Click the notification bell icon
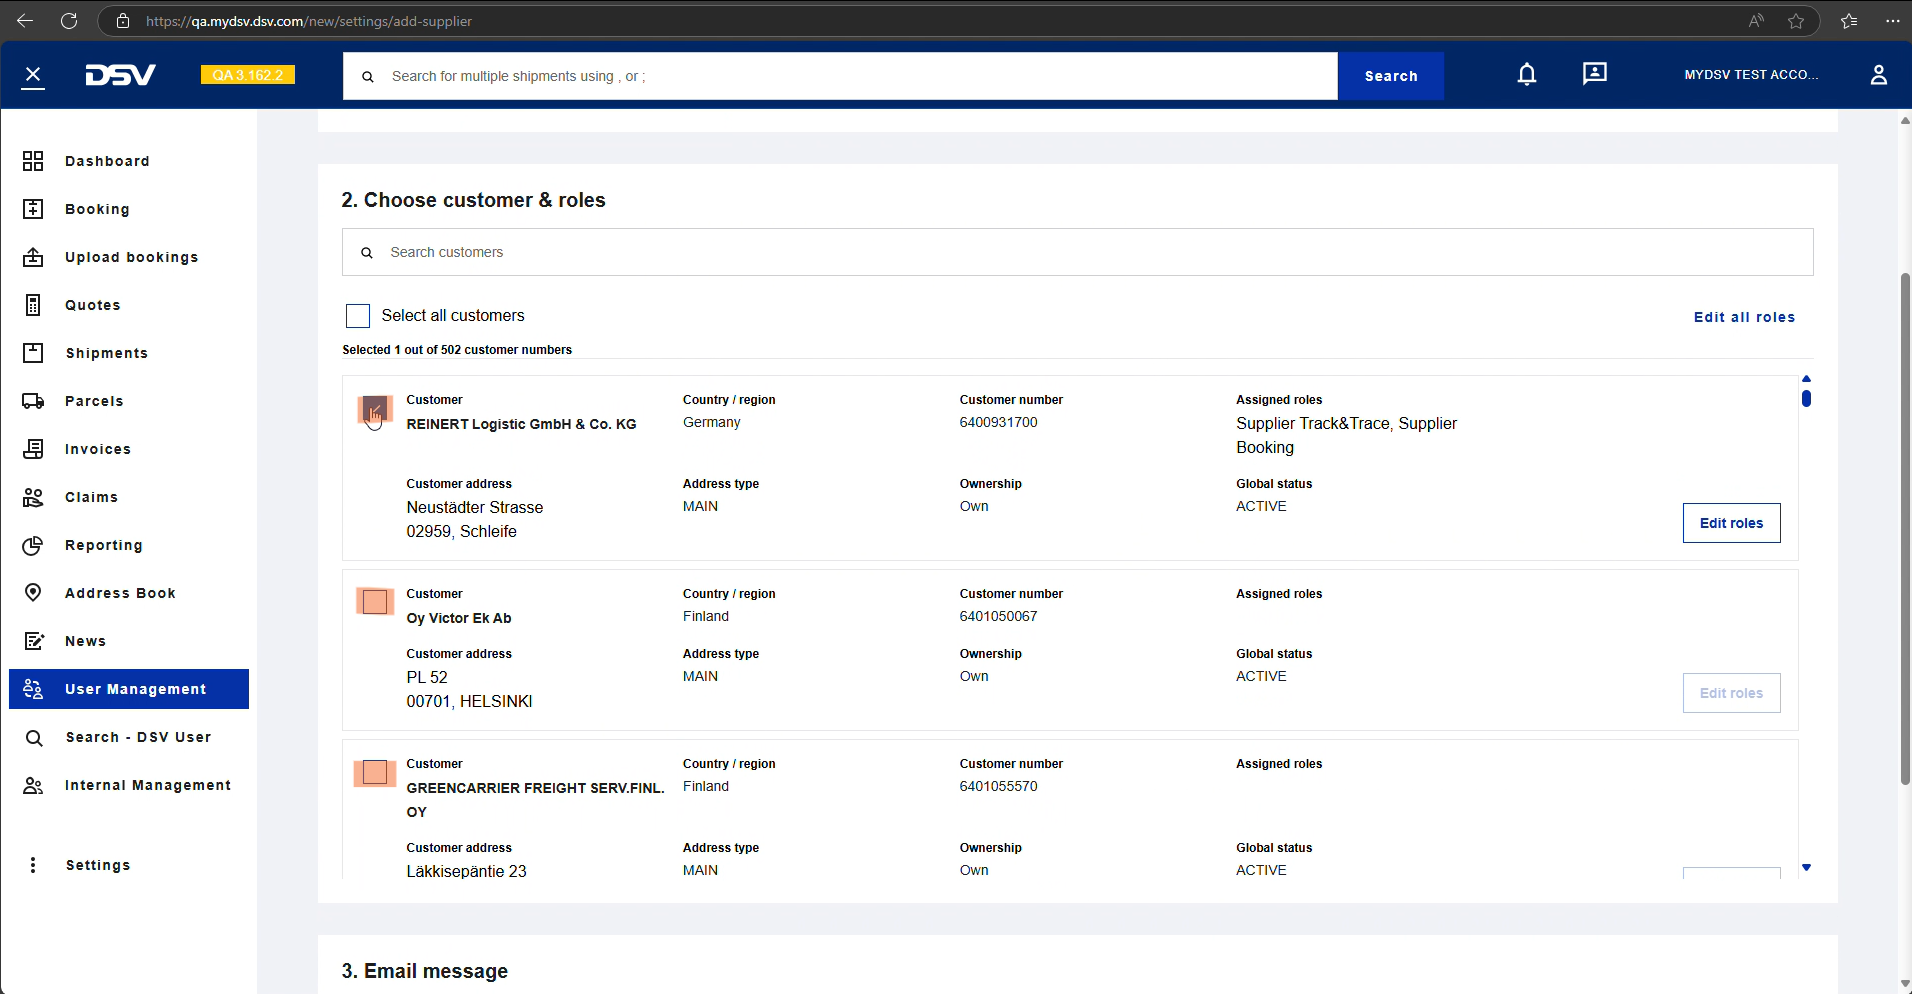 (x=1526, y=75)
